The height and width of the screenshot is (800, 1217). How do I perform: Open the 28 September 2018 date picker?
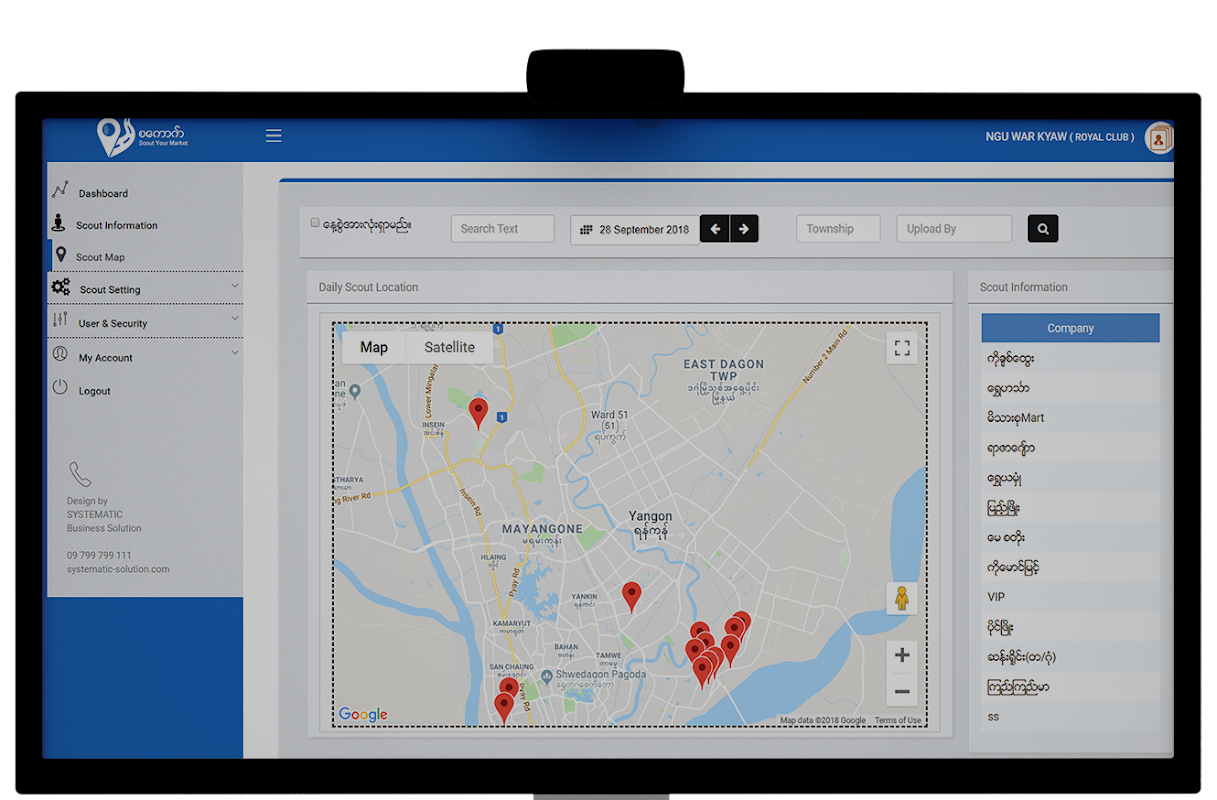pyautogui.click(x=635, y=229)
